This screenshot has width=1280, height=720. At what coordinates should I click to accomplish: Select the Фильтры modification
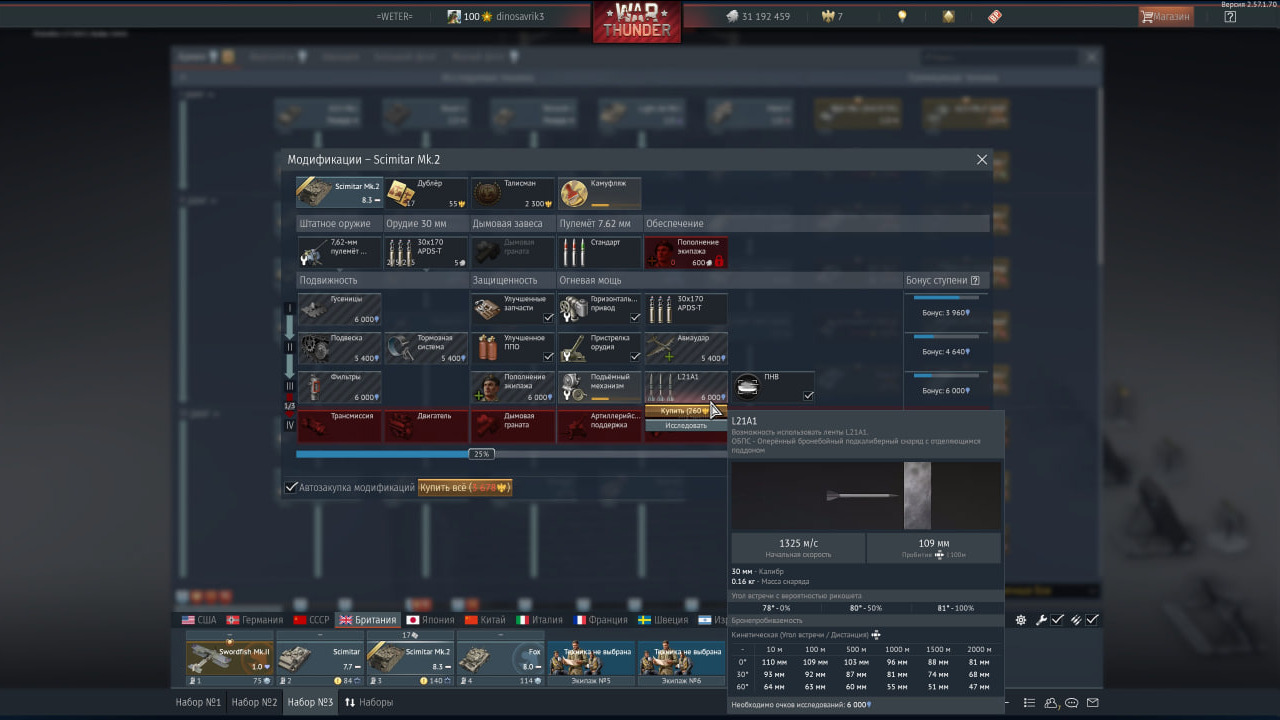(x=340, y=387)
